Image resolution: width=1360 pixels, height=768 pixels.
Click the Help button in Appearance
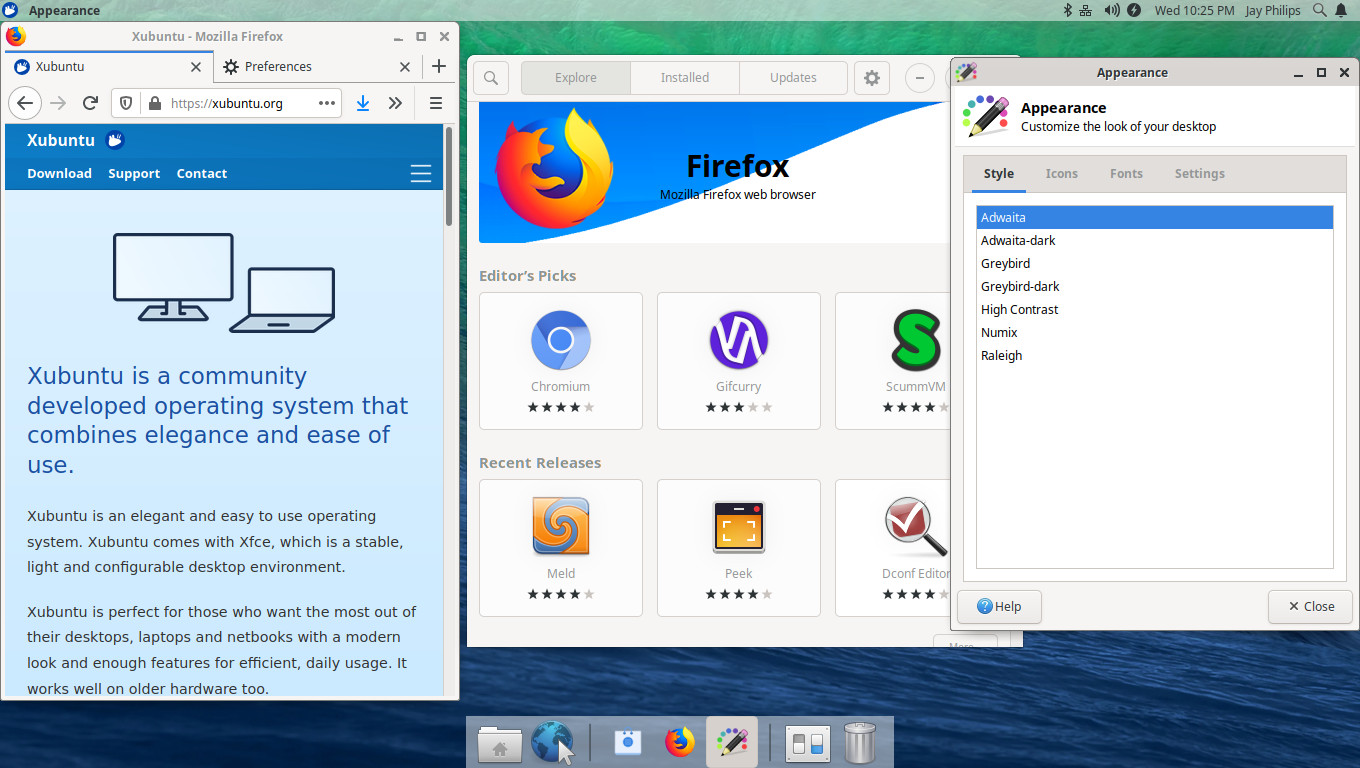pyautogui.click(x=999, y=606)
